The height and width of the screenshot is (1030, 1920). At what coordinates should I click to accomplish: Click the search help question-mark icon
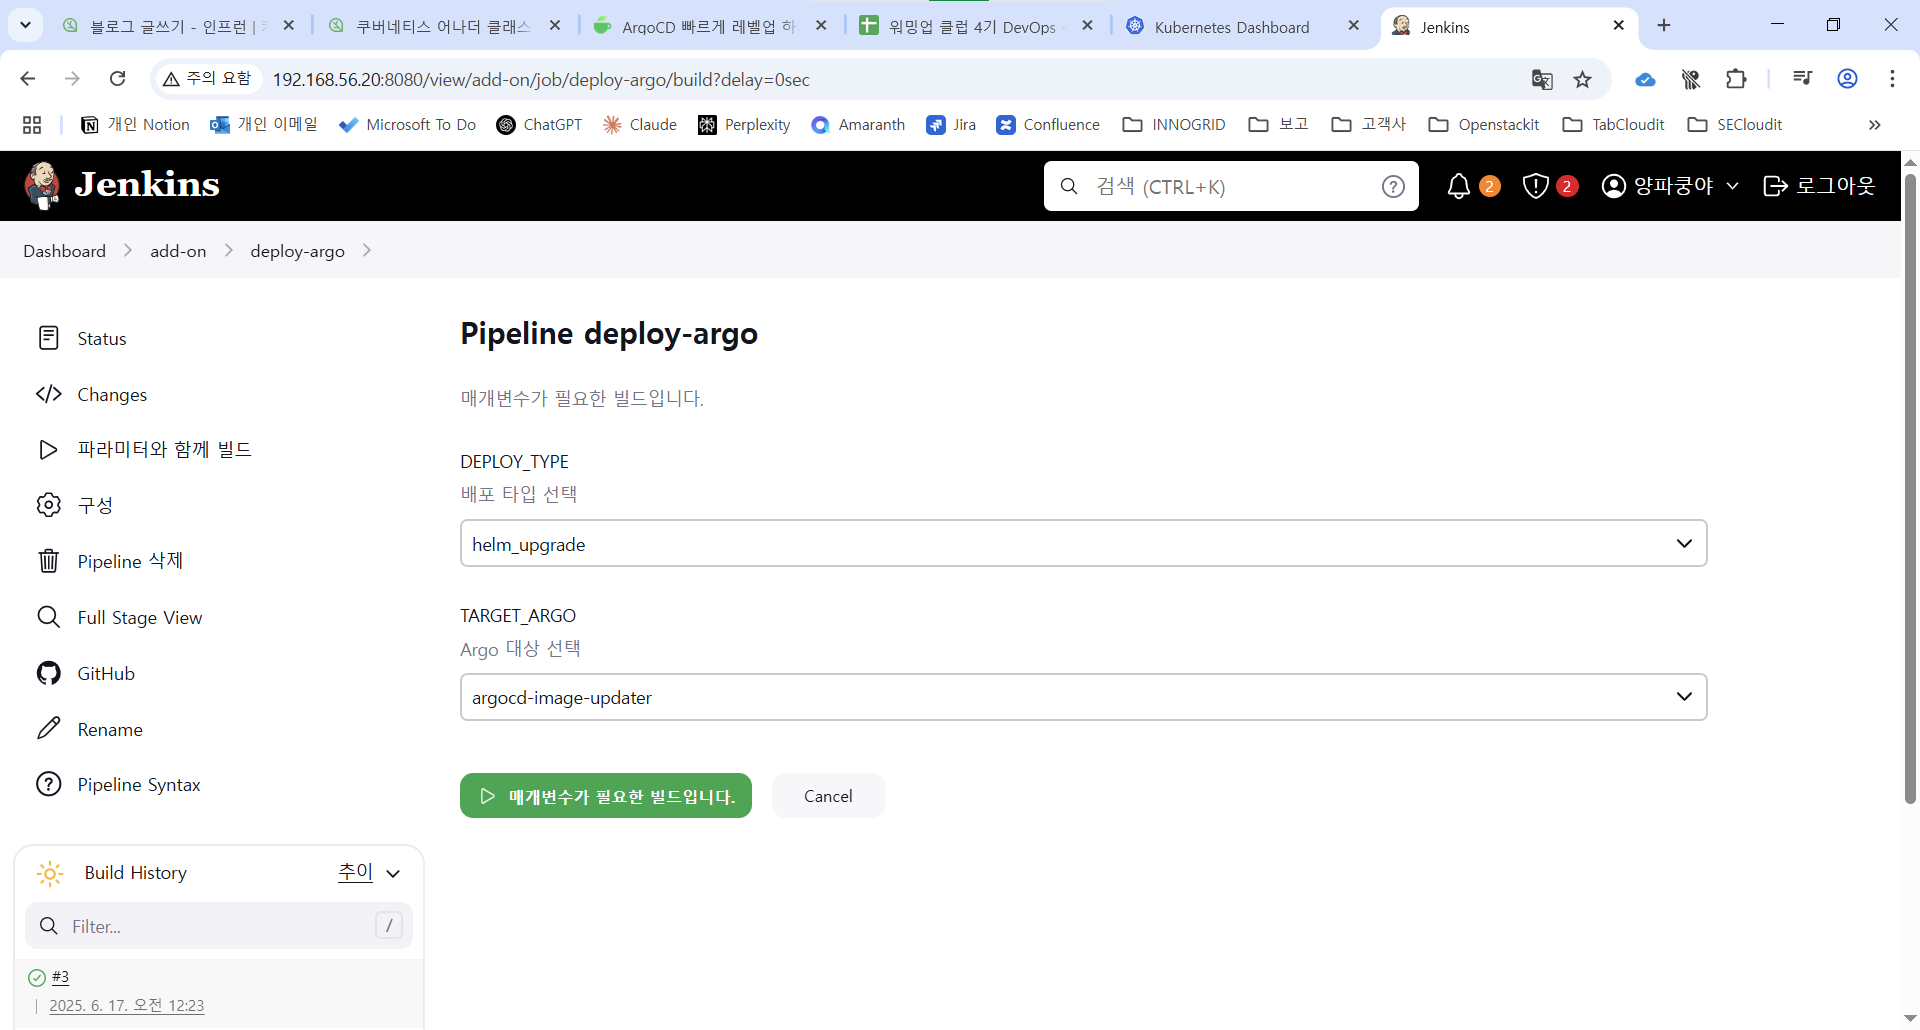pyautogui.click(x=1393, y=186)
